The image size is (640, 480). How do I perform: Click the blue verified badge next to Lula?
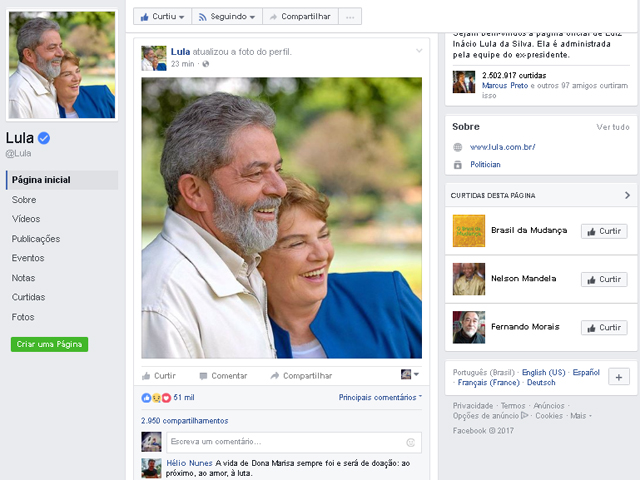44,138
